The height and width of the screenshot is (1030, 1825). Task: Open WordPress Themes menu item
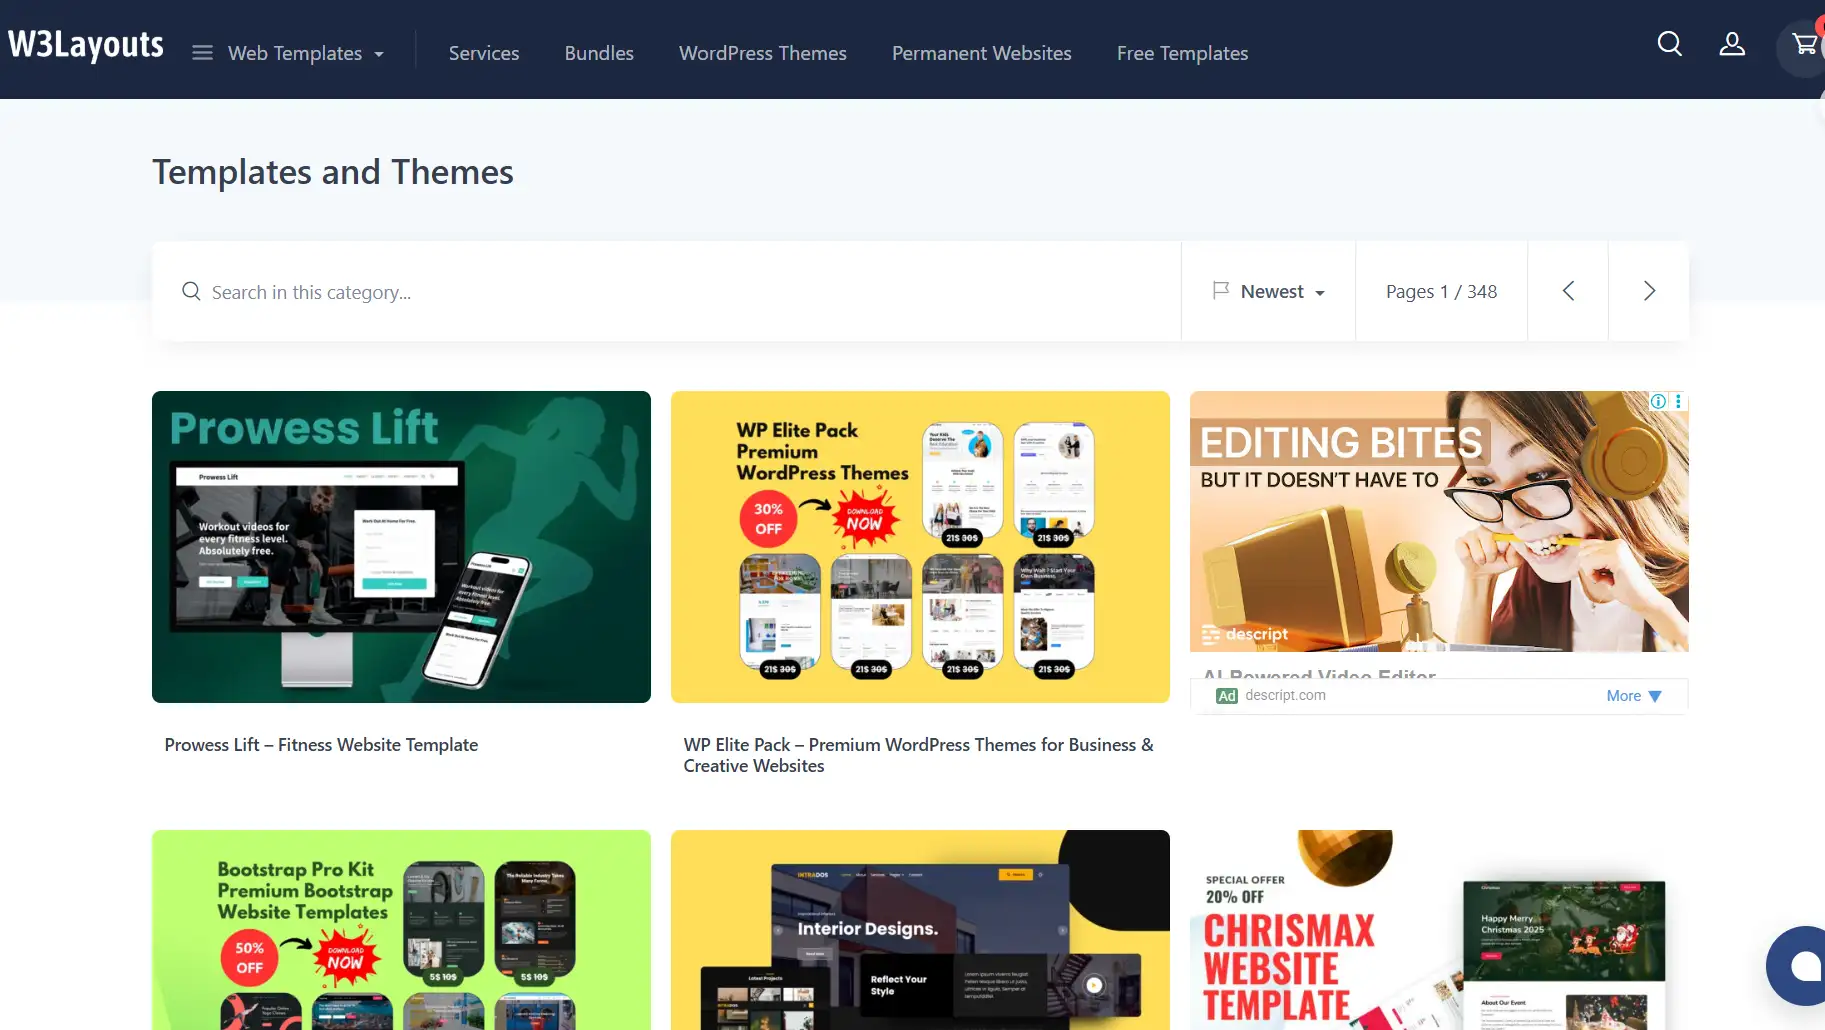click(763, 53)
